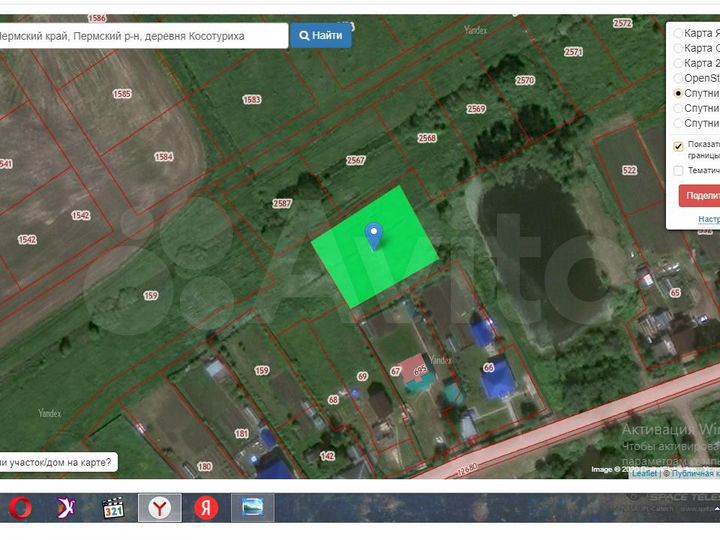720x540 pixels.
Task: Select the second Спутник radio option
Action: (678, 108)
